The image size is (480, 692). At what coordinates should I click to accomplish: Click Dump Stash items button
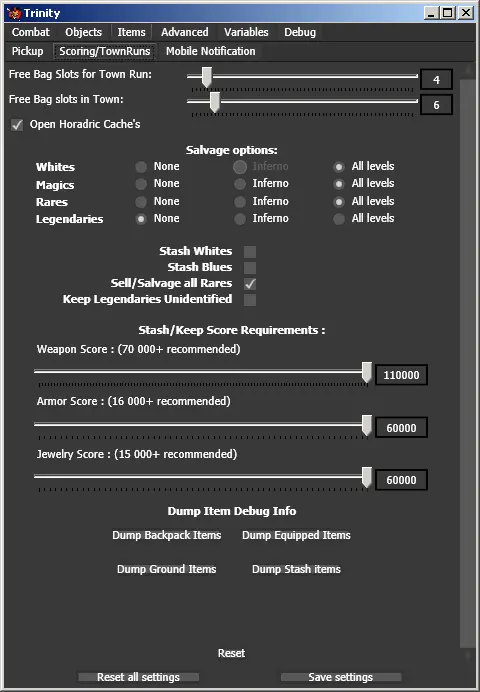pos(296,569)
